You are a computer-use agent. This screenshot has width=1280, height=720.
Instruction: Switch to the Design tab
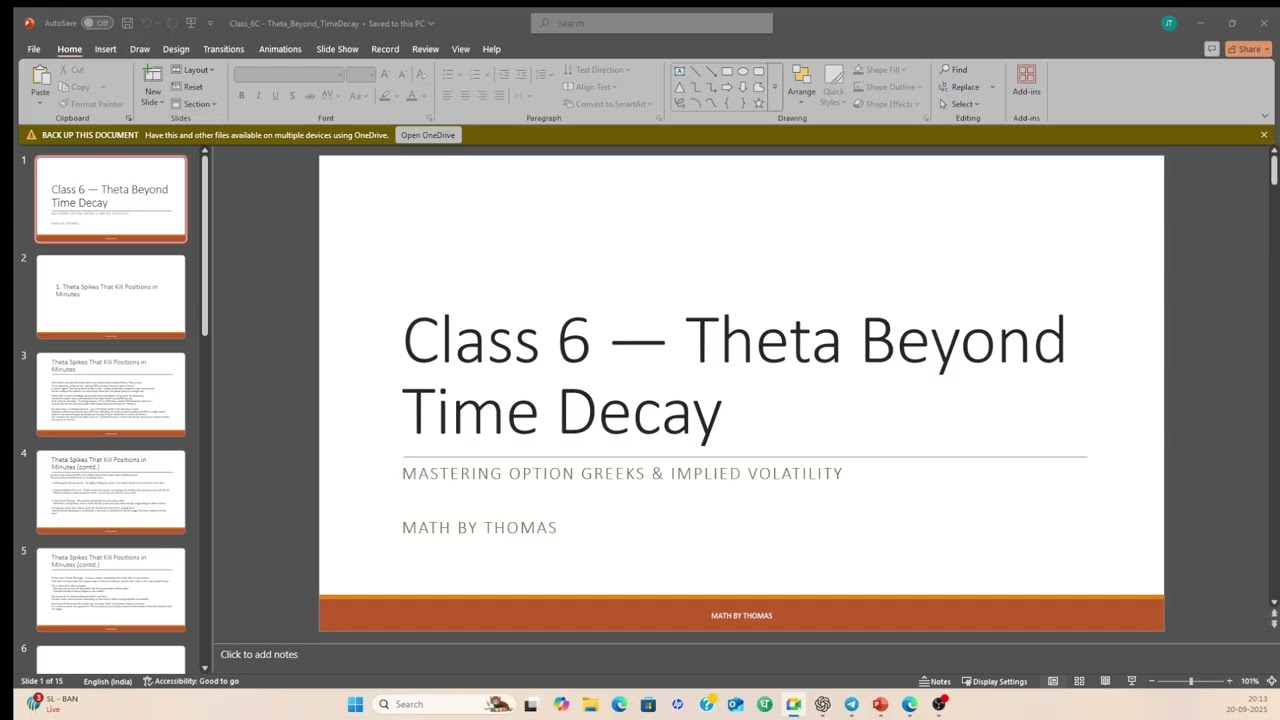click(x=176, y=49)
